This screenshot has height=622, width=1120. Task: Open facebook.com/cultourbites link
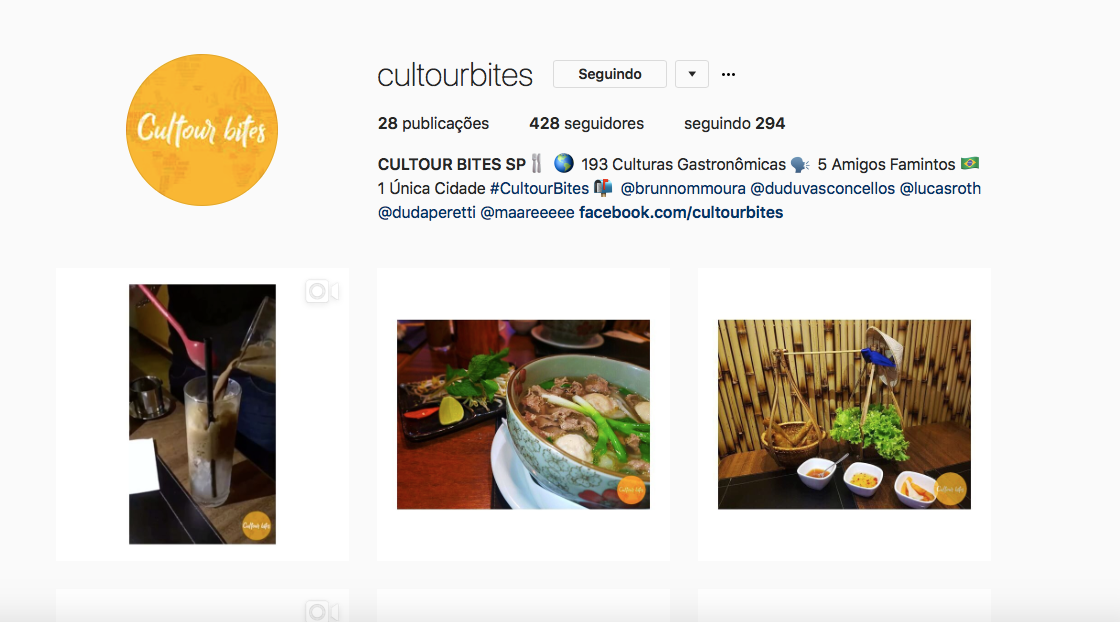681,213
